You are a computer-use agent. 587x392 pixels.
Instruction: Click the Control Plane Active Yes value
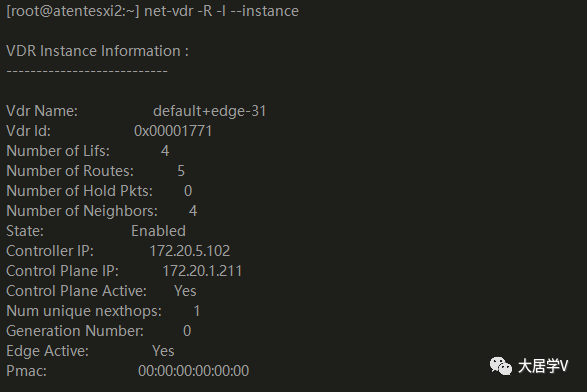[x=185, y=291]
